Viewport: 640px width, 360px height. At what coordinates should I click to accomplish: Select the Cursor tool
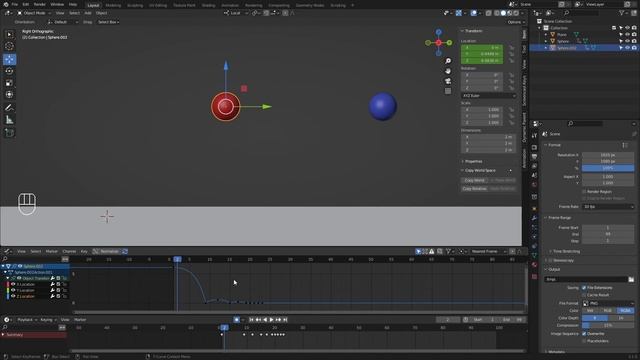click(x=9, y=47)
